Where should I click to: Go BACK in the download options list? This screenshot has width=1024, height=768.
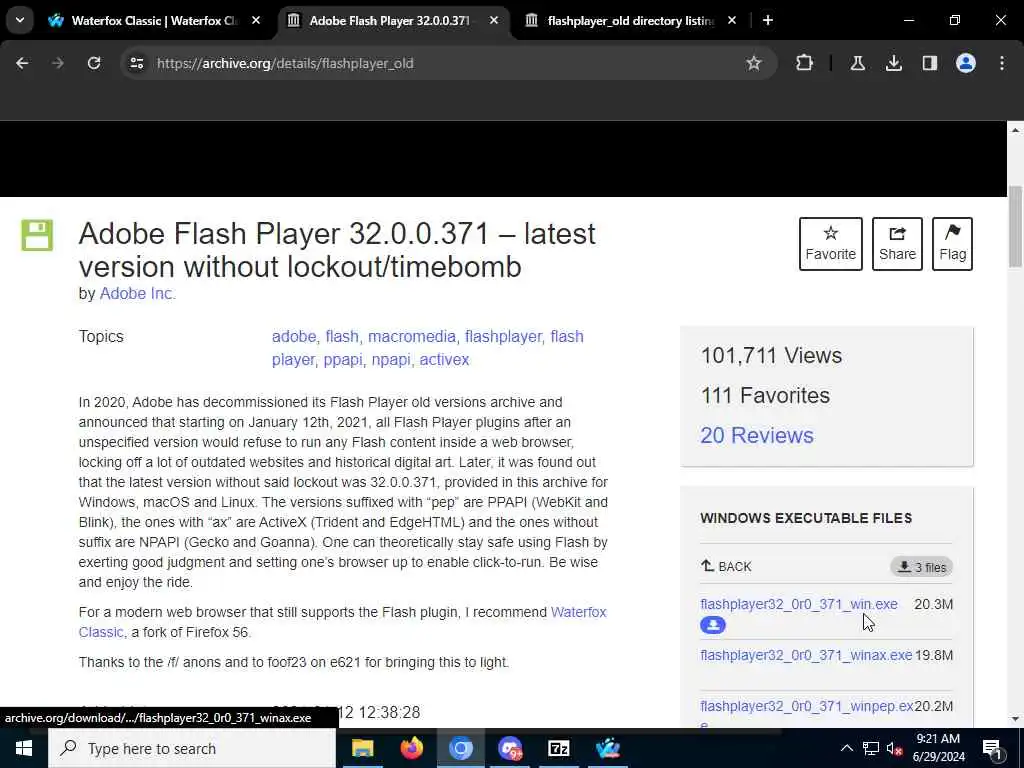[726, 566]
